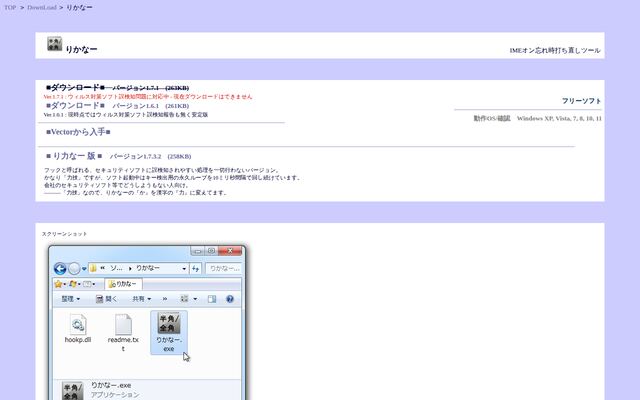Focus the りかなー search box in Explorer
The width and height of the screenshot is (640, 400).
pos(224,268)
